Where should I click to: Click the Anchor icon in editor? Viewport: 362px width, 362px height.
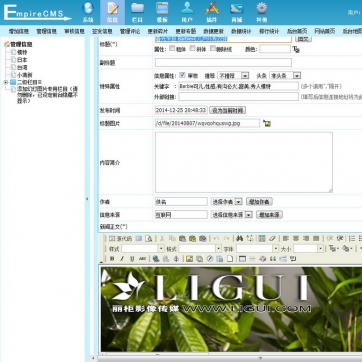pyautogui.click(x=176, y=259)
